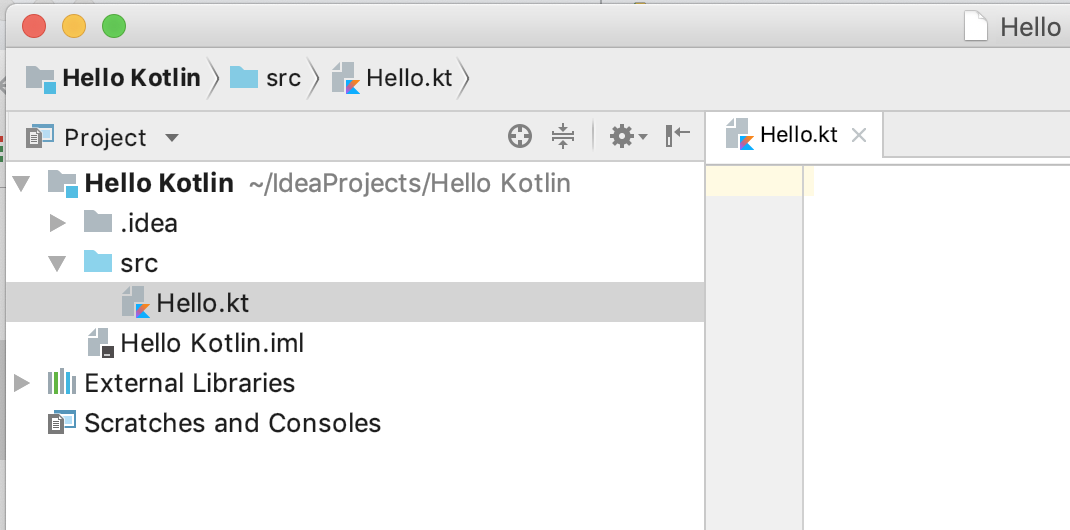The image size is (1070, 530).
Task: Switch to the Hello.kt editor tab
Action: click(x=798, y=135)
